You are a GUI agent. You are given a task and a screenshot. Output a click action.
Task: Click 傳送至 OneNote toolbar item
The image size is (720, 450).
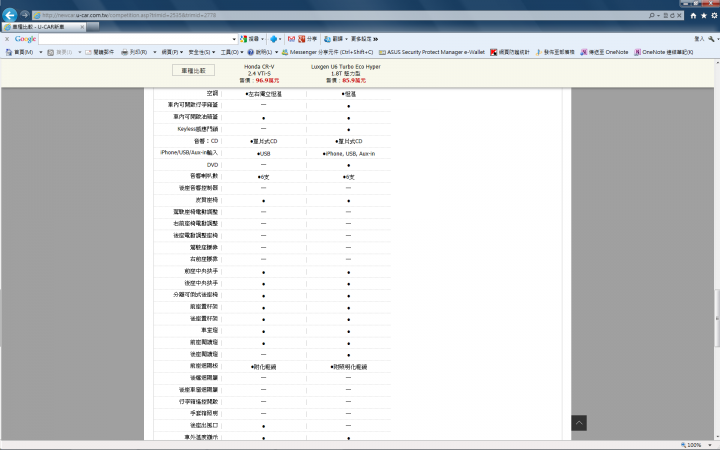point(604,52)
